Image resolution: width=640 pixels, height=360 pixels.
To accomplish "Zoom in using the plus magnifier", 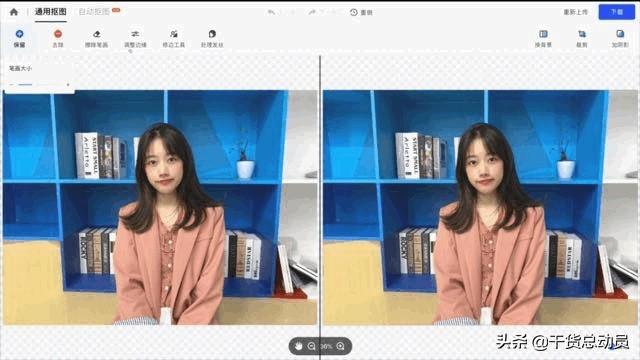I will [x=341, y=346].
